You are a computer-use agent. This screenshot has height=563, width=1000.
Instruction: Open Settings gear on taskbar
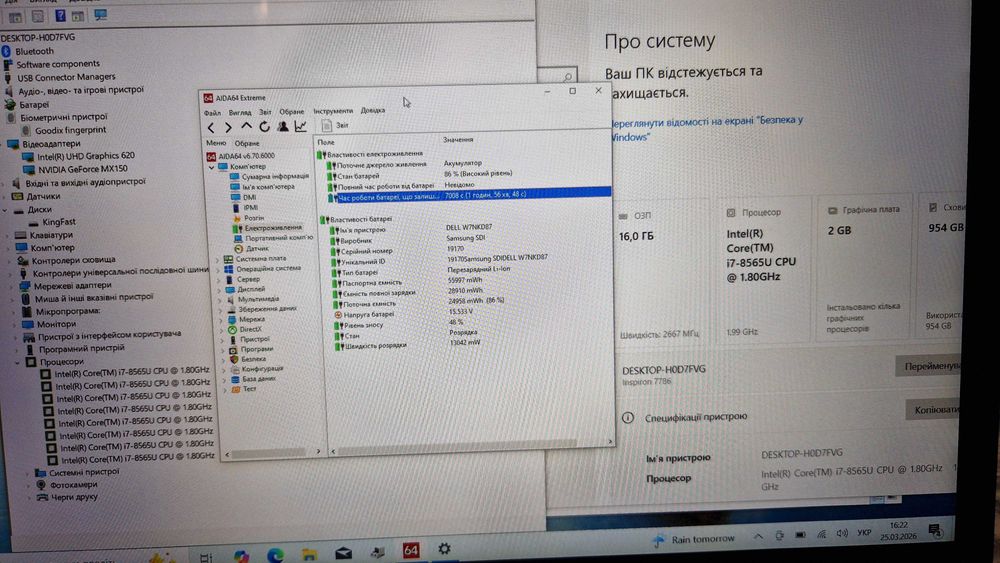pyautogui.click(x=445, y=548)
